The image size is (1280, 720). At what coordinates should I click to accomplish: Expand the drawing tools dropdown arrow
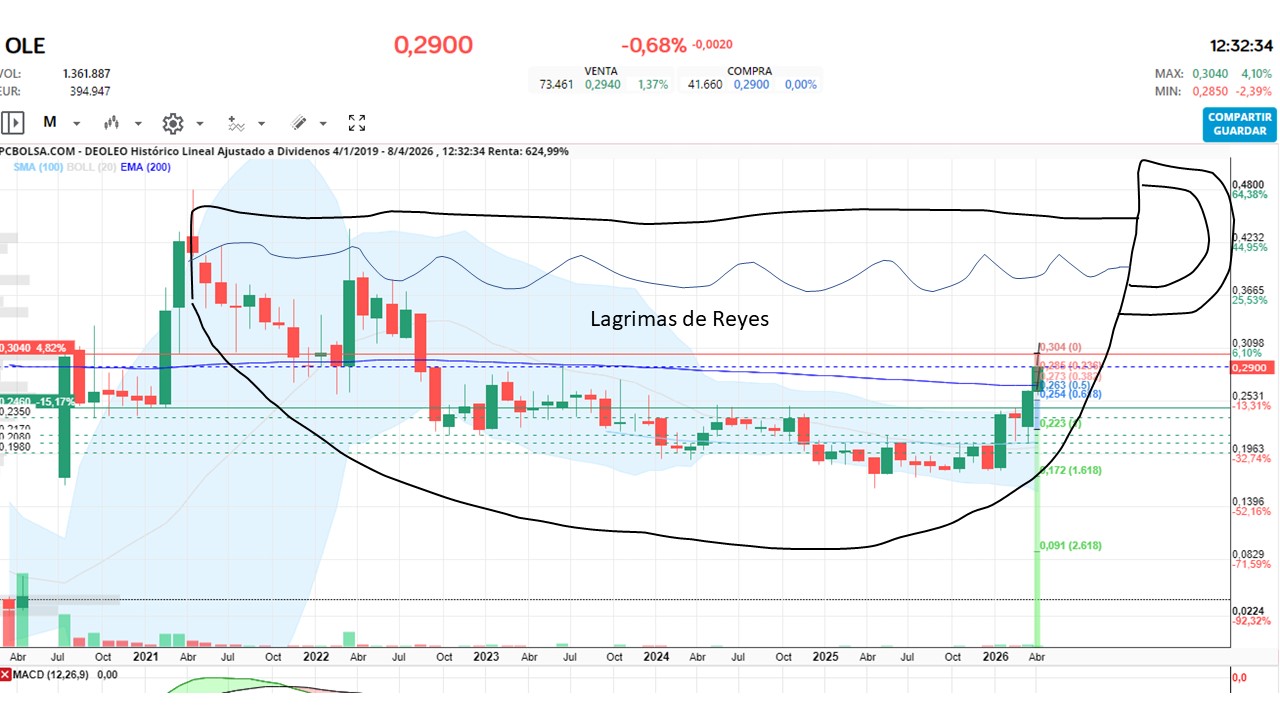tap(323, 124)
